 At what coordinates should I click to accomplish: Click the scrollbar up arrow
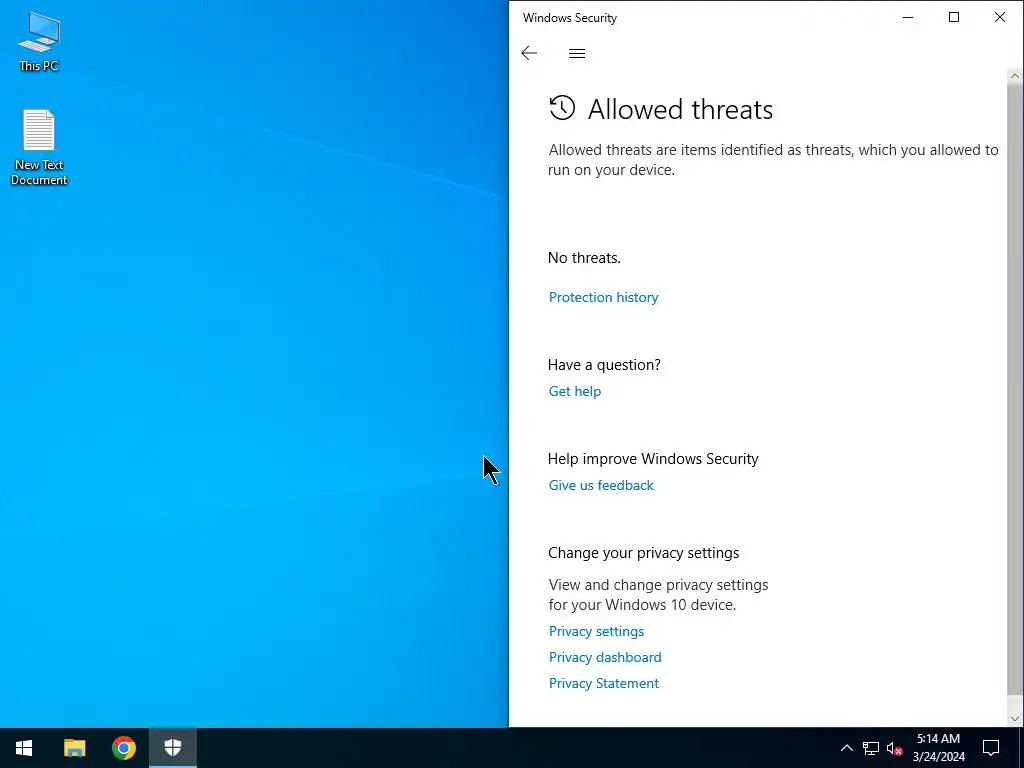(1015, 76)
